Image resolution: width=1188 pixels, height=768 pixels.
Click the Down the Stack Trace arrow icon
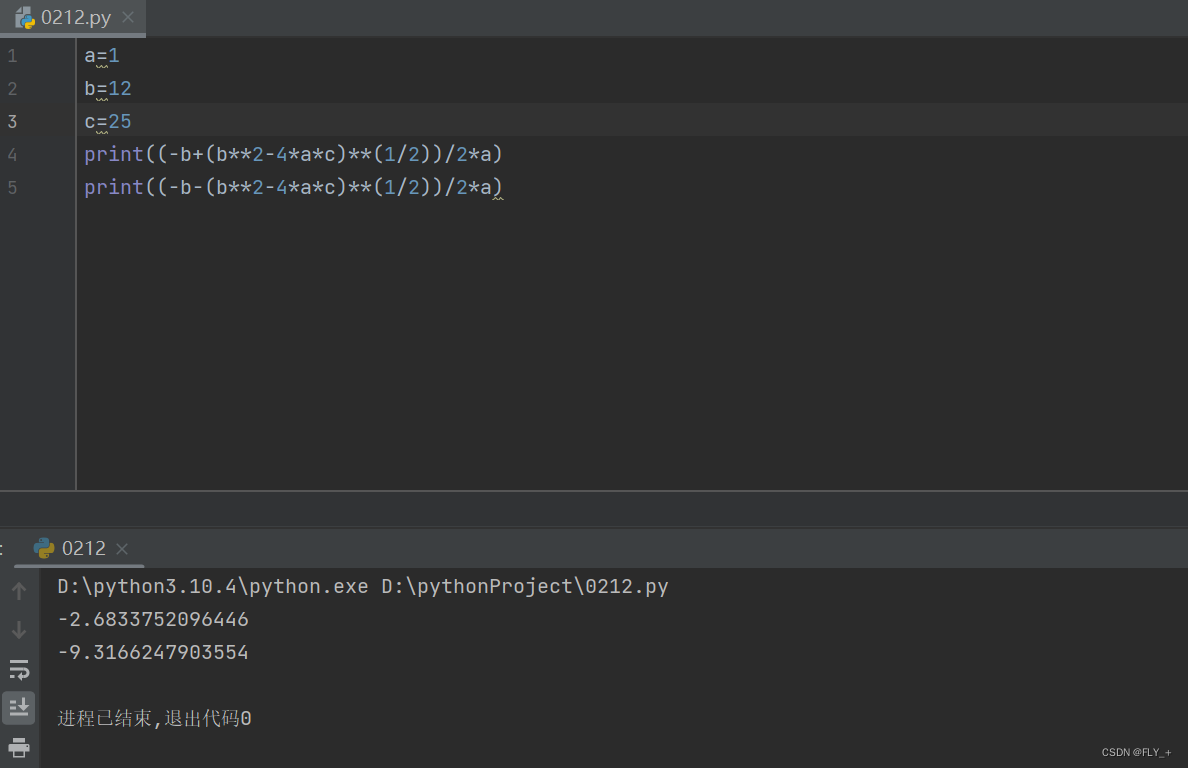(x=19, y=630)
